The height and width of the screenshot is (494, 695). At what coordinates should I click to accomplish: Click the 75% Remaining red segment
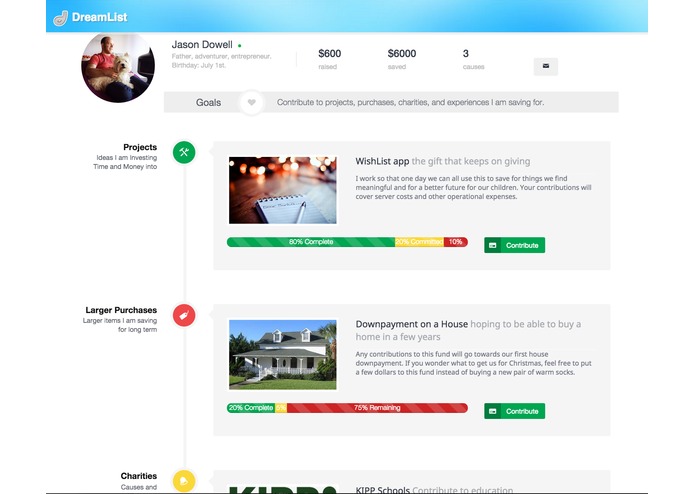377,408
